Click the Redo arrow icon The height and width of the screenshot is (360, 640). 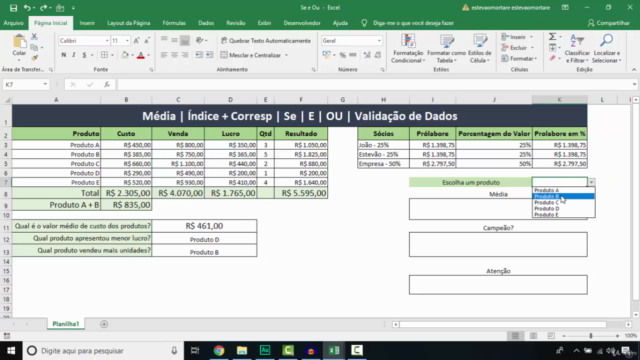[43, 8]
